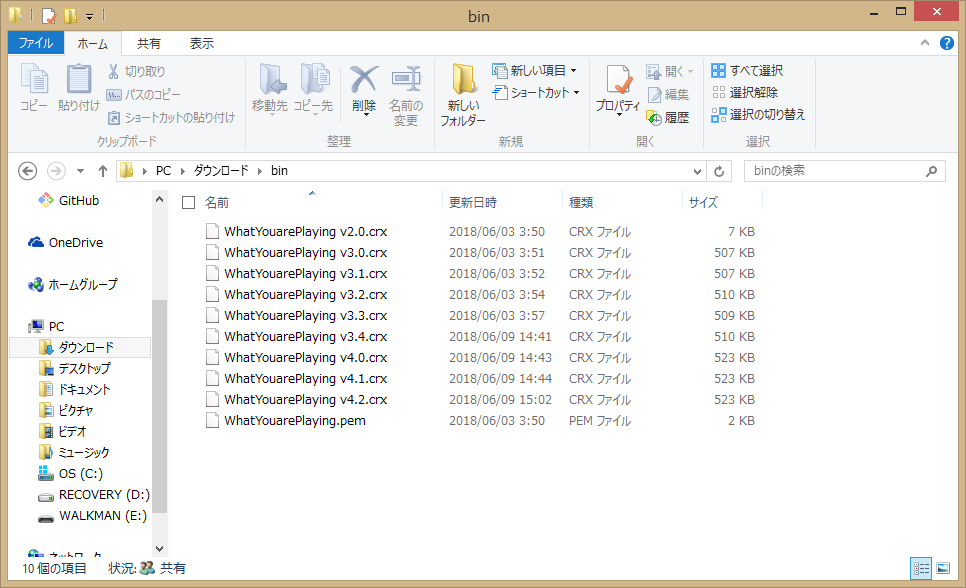The width and height of the screenshot is (966, 588).
Task: Click the Refresh icon beside address bar
Action: tap(720, 171)
